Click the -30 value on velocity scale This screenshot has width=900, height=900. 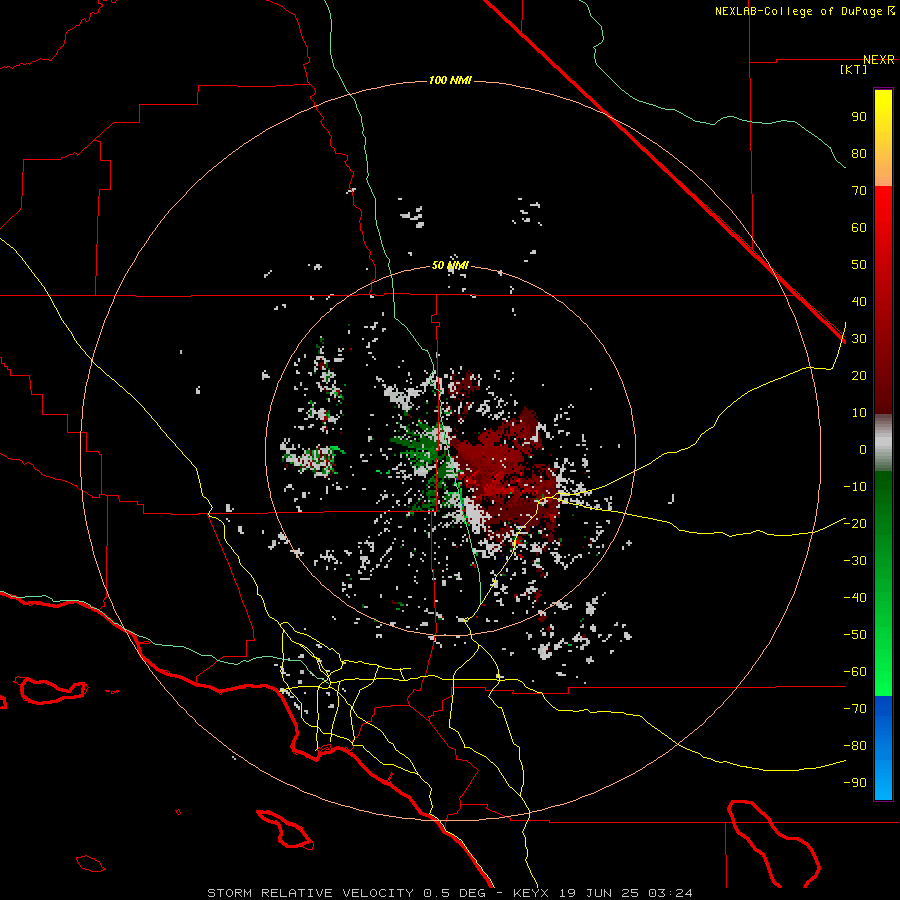pyautogui.click(x=855, y=561)
